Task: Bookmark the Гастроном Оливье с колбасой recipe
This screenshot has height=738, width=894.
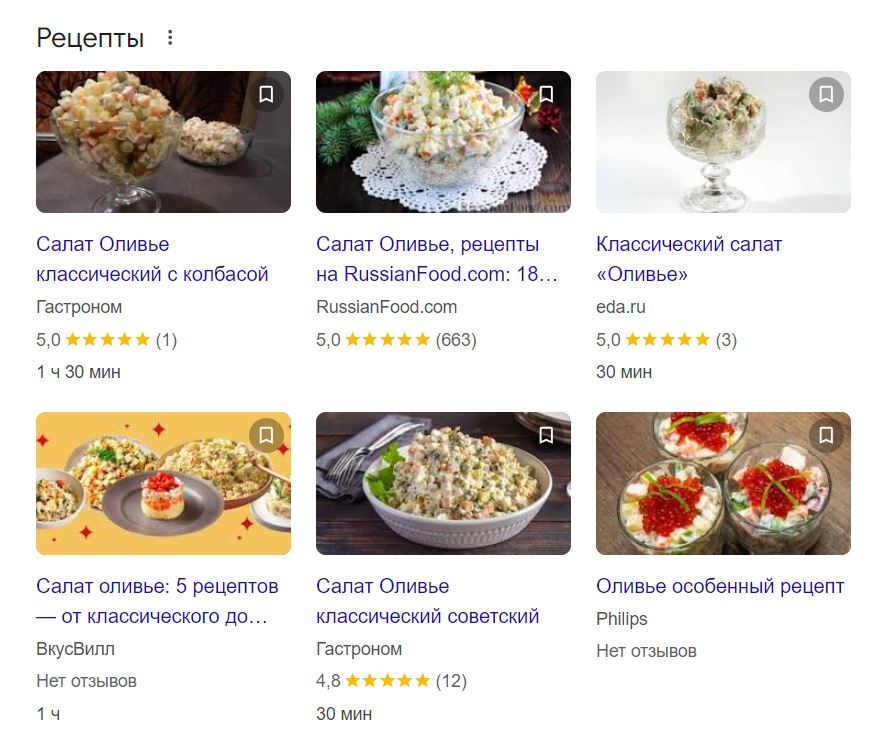Action: [266, 95]
